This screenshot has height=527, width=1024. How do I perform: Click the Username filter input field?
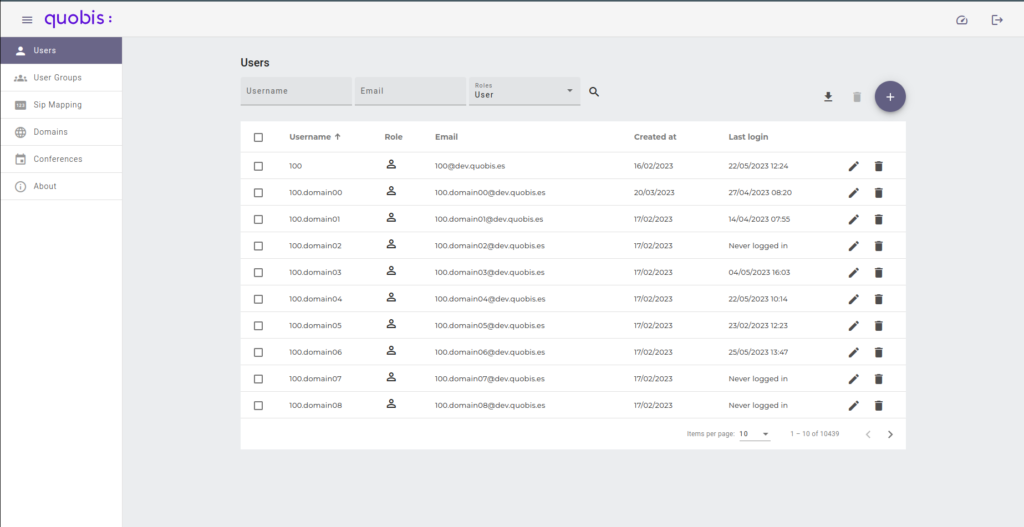(296, 91)
